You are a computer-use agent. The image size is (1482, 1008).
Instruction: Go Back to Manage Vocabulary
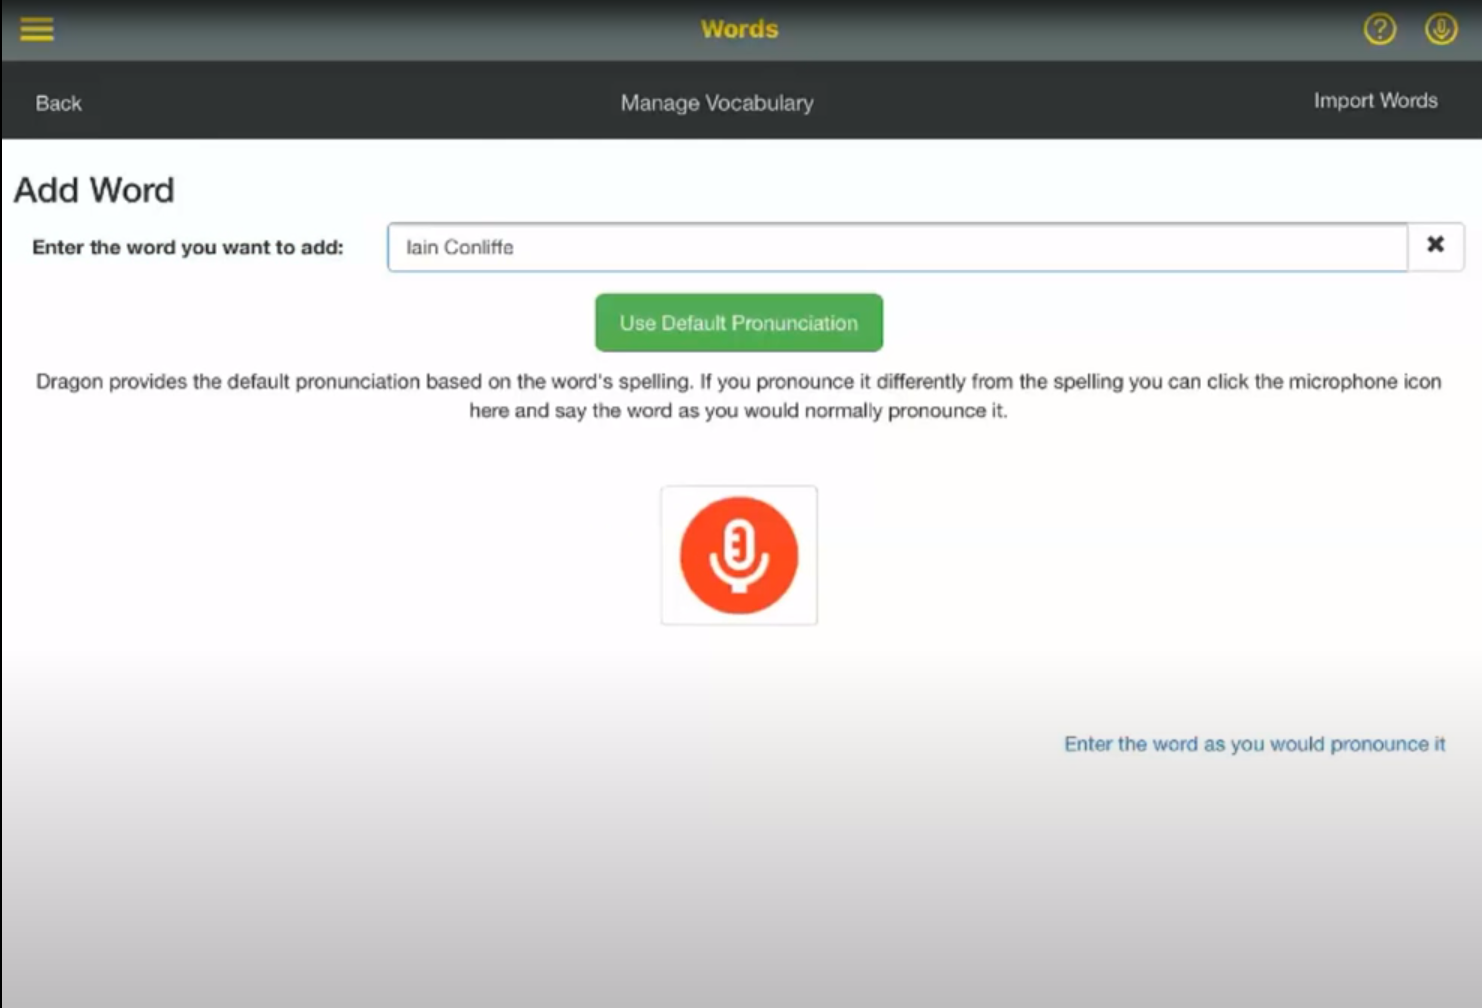57,102
